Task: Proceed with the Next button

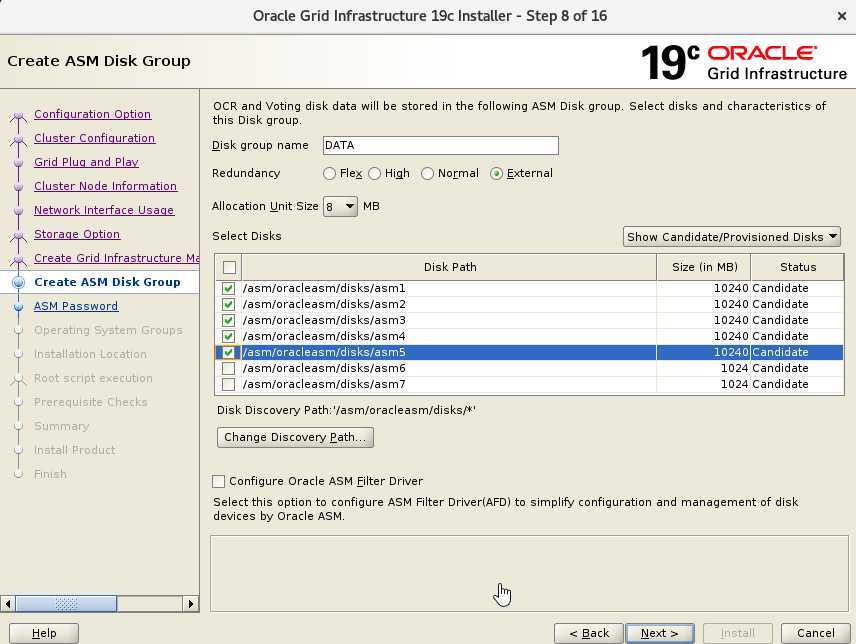Action: (659, 633)
